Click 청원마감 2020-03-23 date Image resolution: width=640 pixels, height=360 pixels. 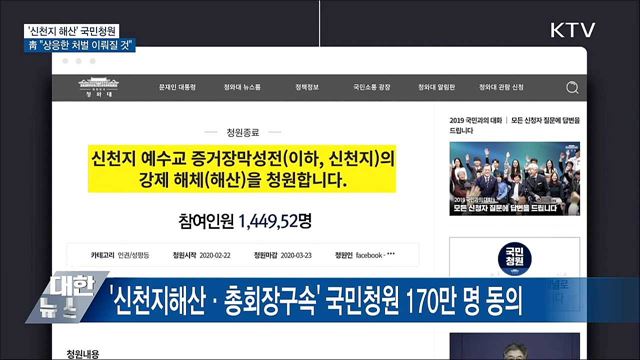[x=282, y=255]
